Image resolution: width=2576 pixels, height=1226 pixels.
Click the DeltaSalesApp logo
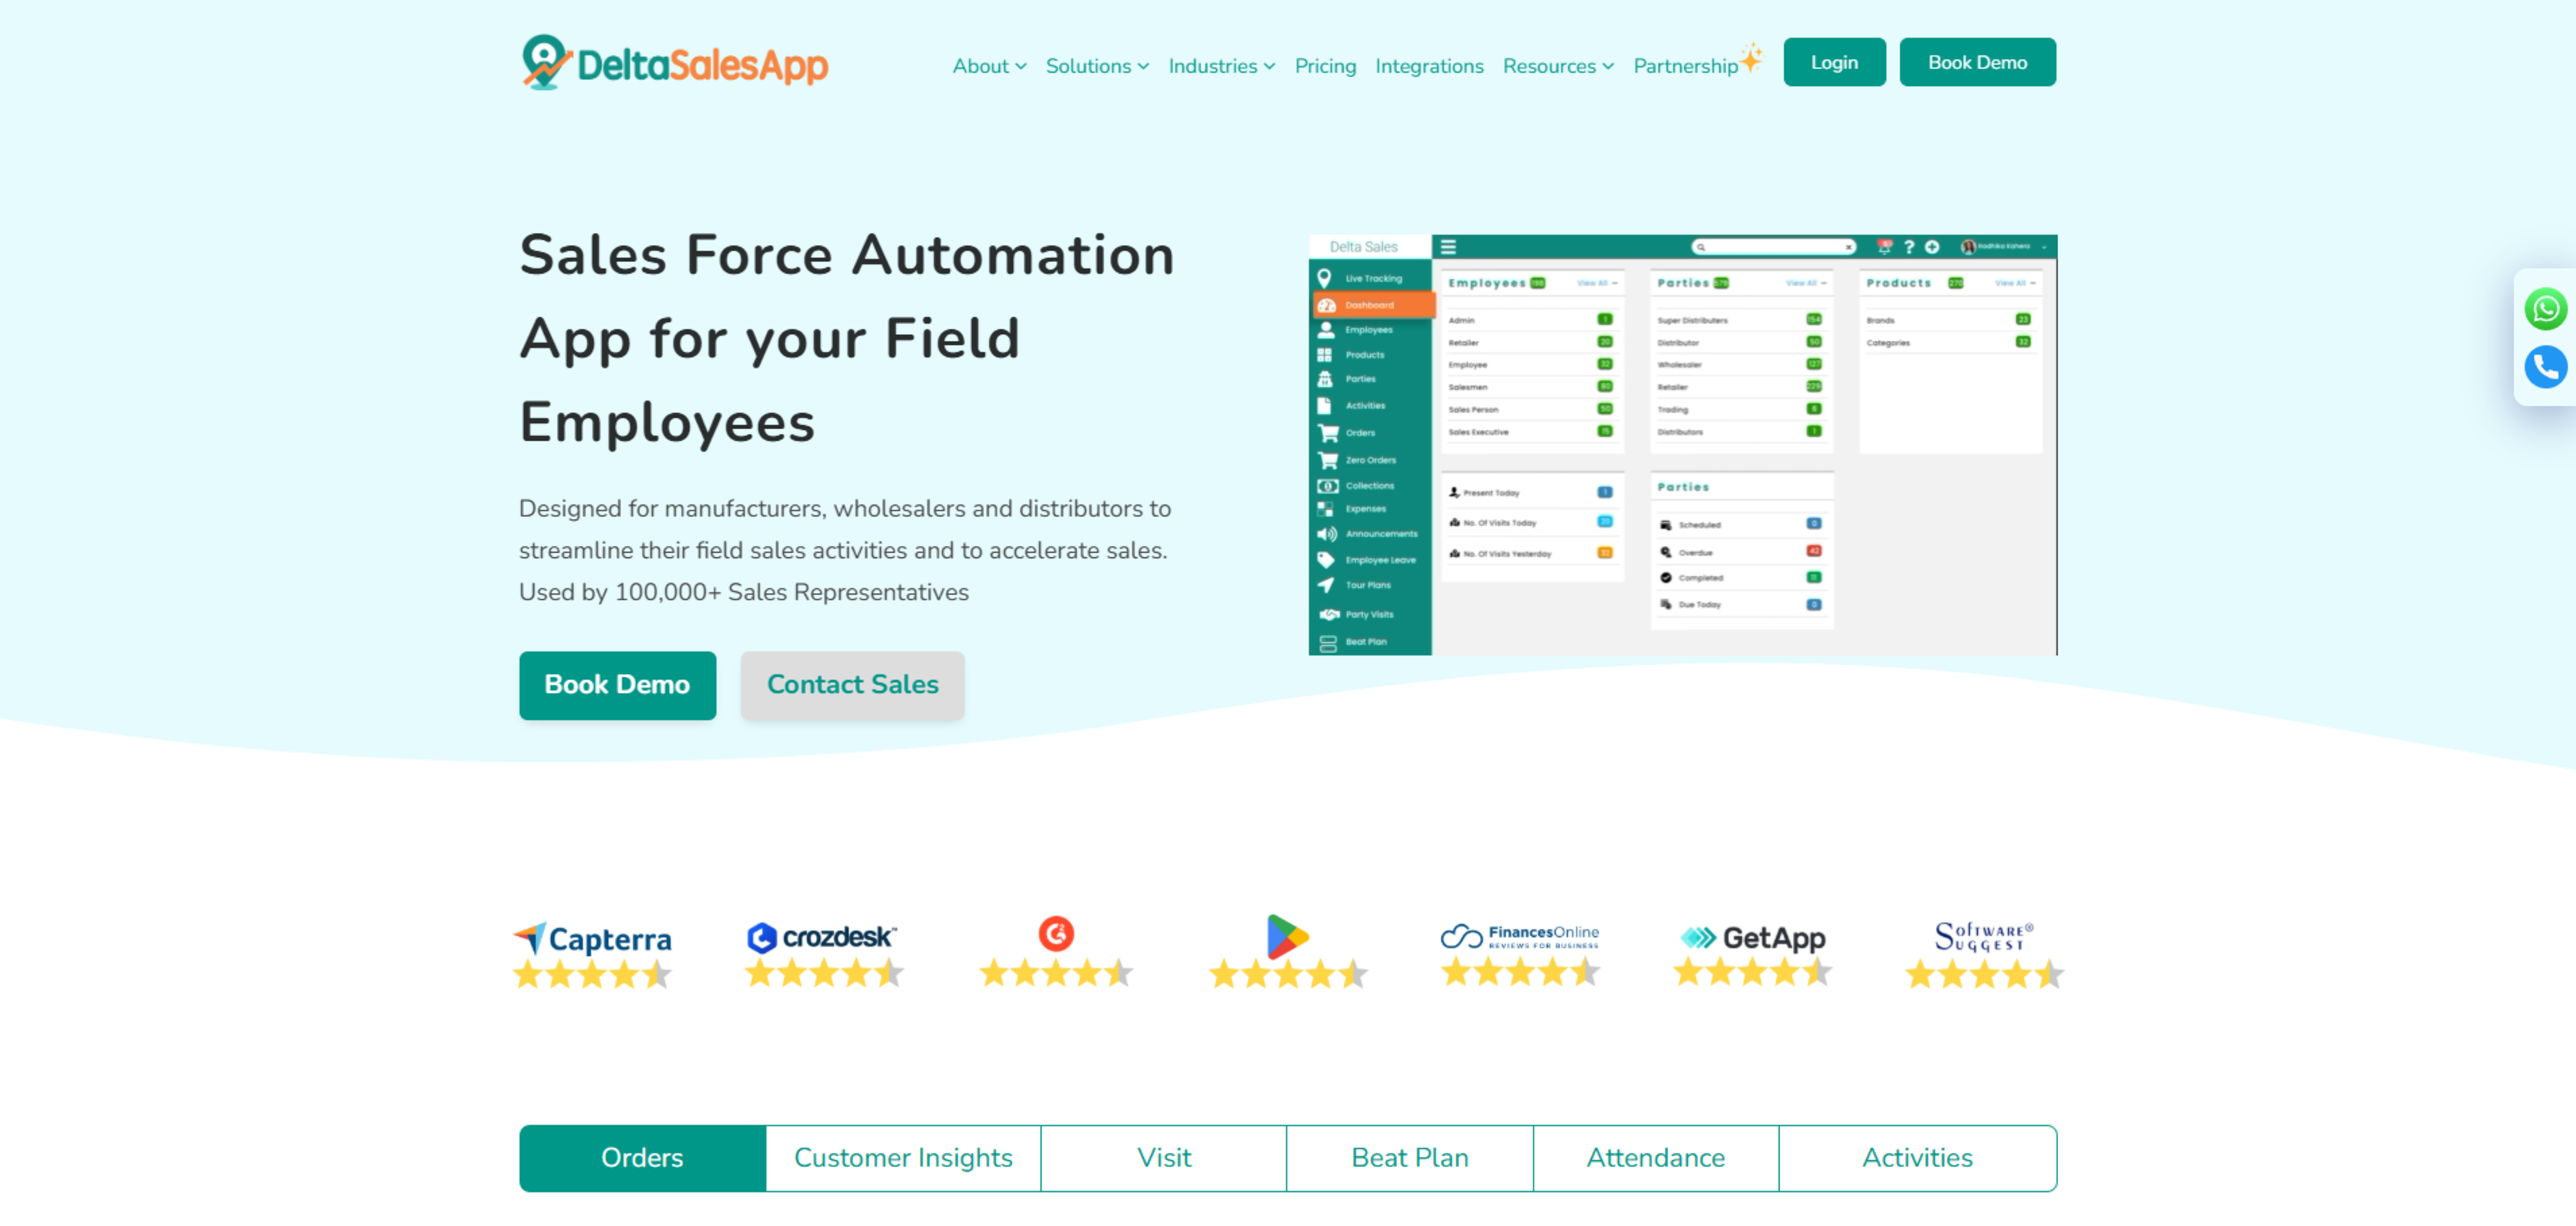click(x=674, y=63)
